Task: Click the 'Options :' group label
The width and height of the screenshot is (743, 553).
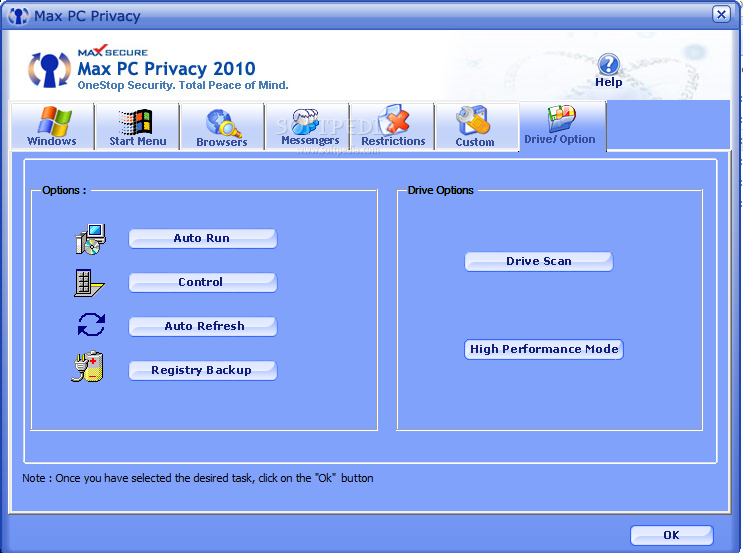Action: click(64, 190)
